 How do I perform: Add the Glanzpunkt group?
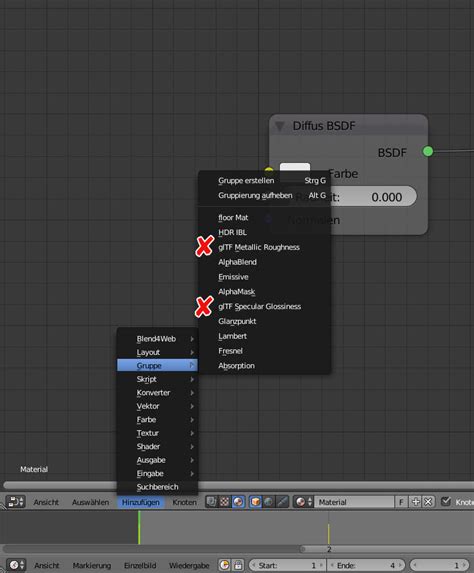tap(265, 321)
